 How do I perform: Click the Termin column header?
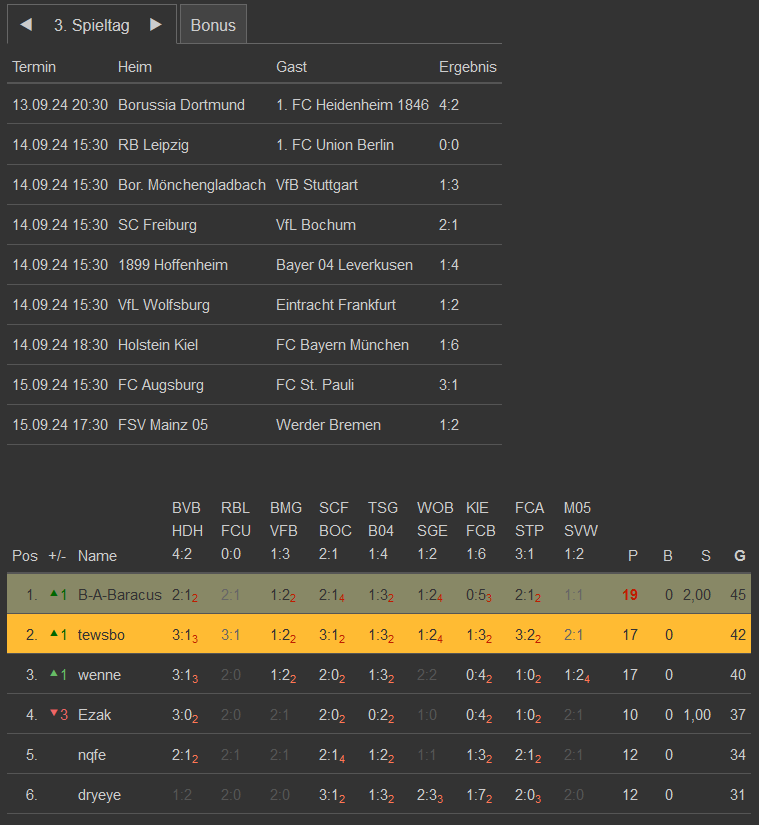click(34, 67)
